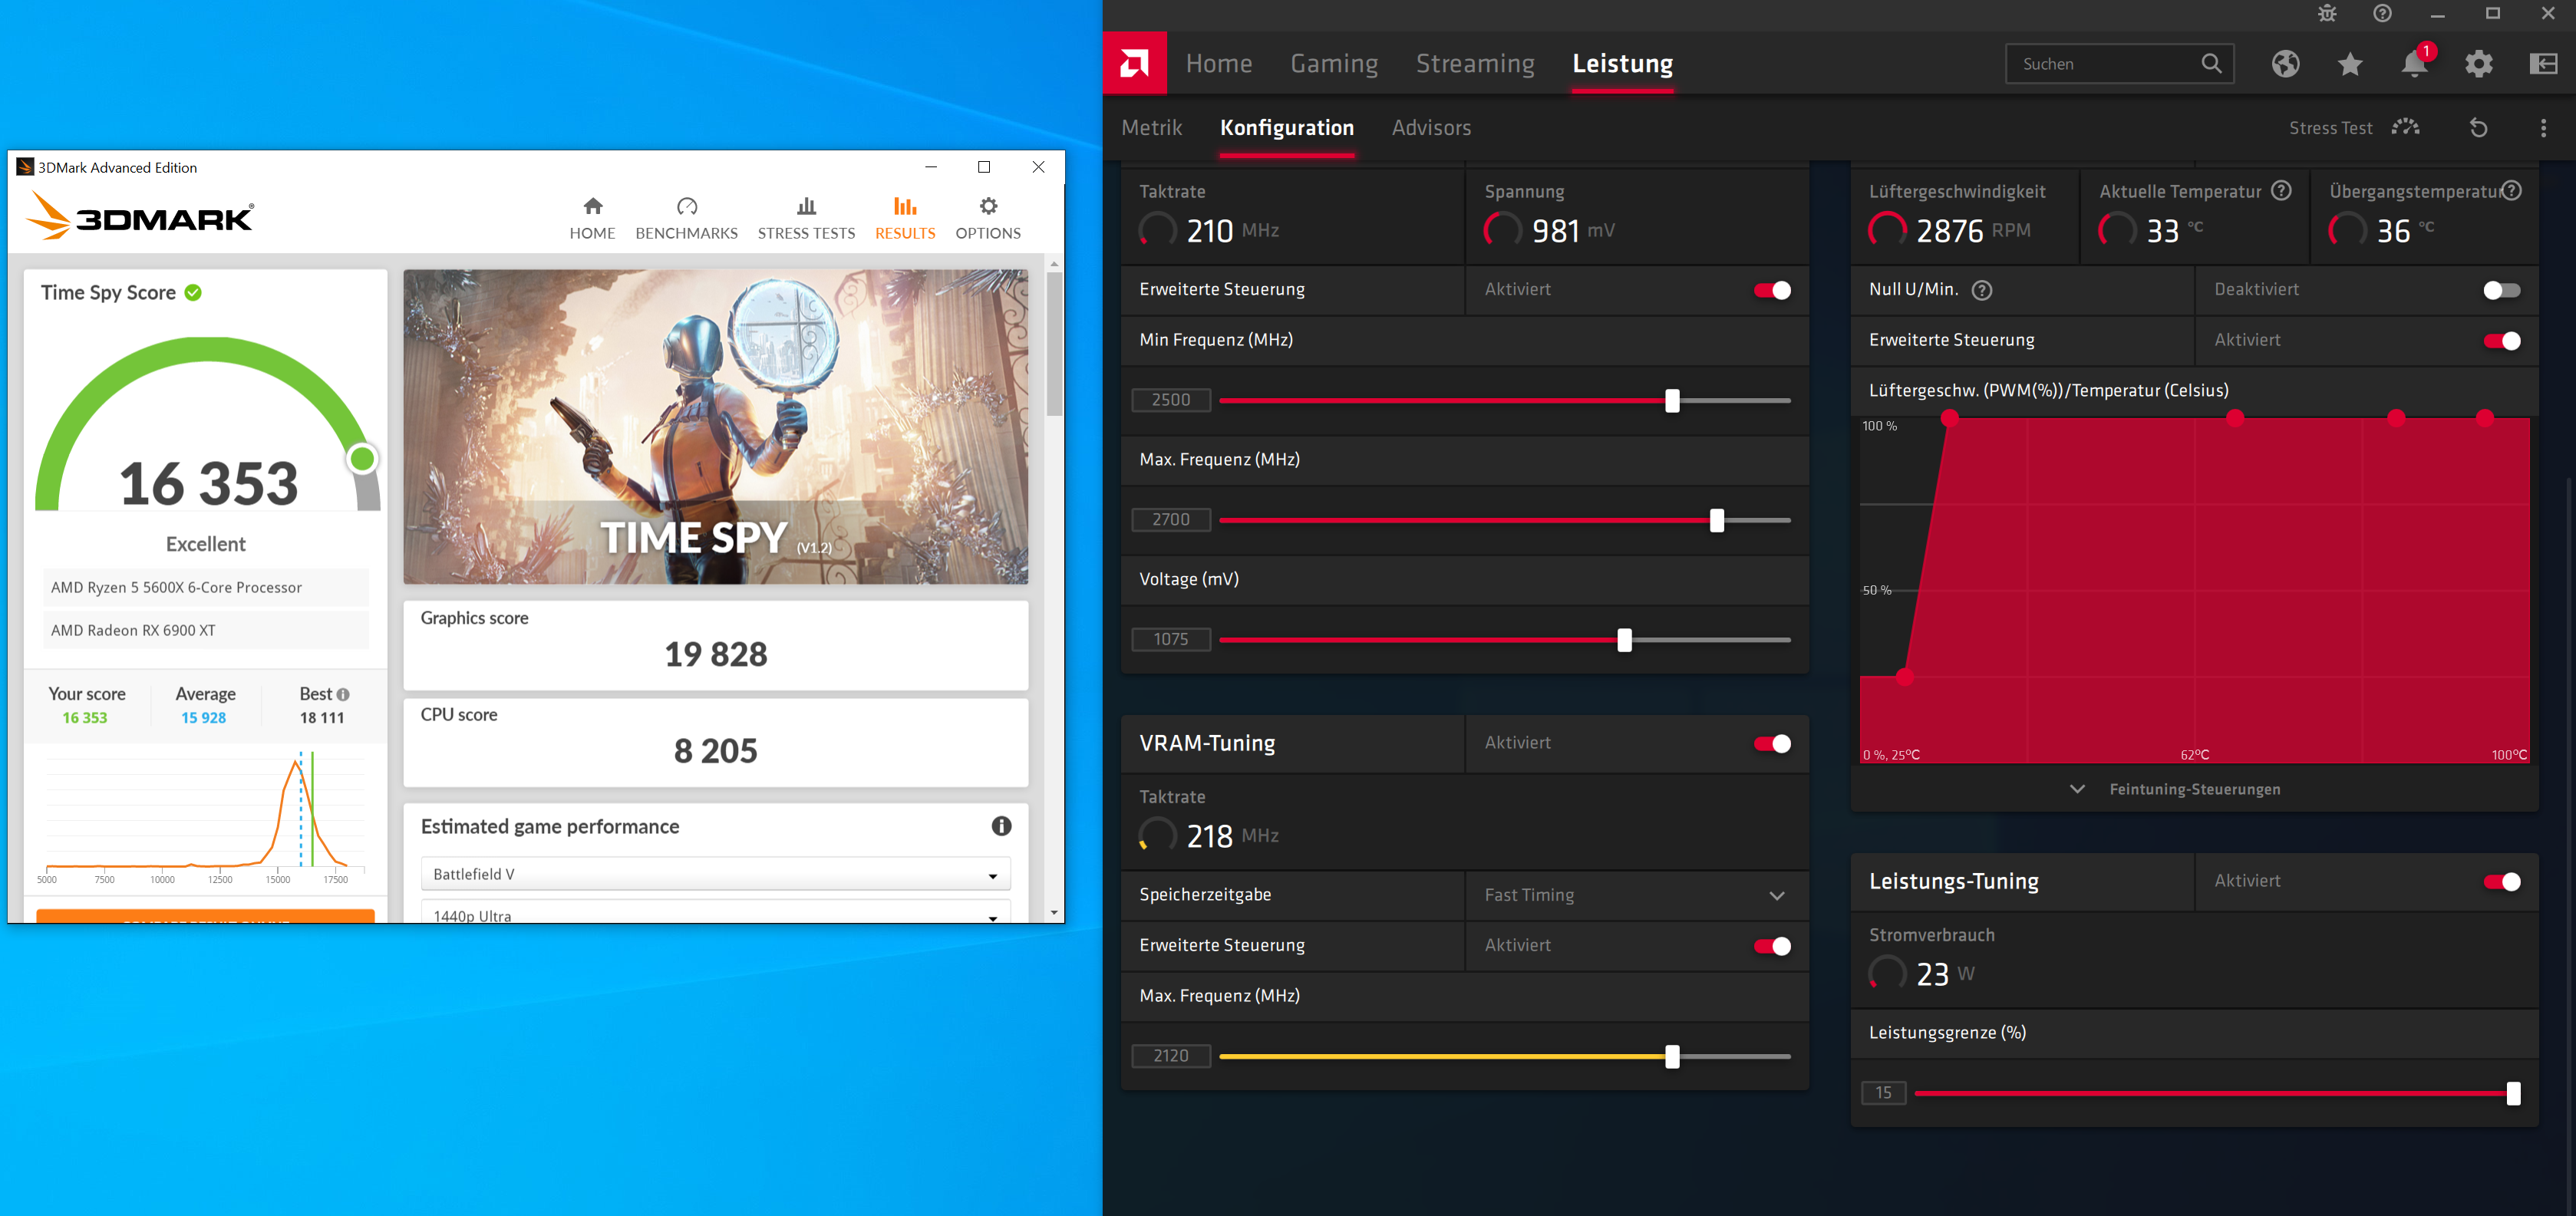Image resolution: width=2576 pixels, height=1216 pixels.
Task: Enable Null U/Min. zero RPM toggle
Action: point(2501,290)
